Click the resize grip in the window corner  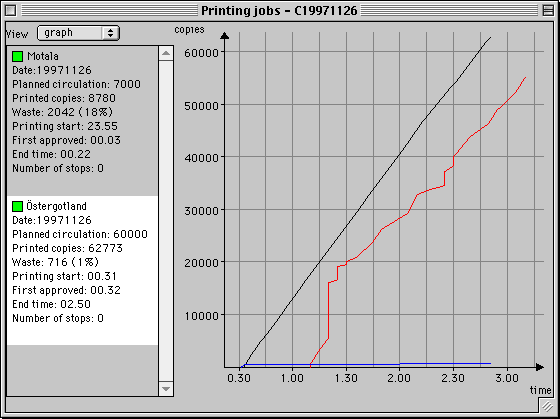547,406
